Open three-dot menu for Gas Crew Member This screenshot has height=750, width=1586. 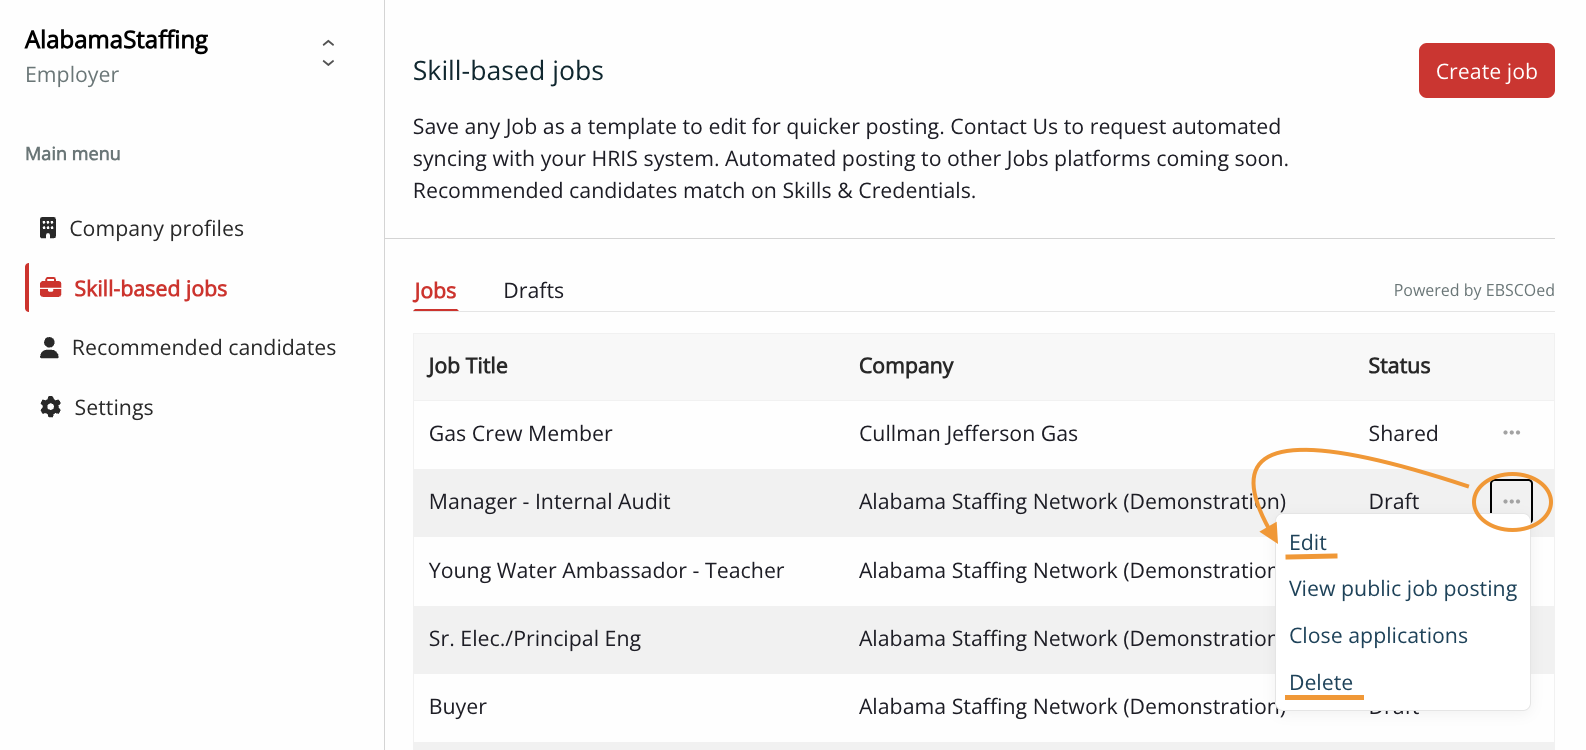pos(1511,433)
